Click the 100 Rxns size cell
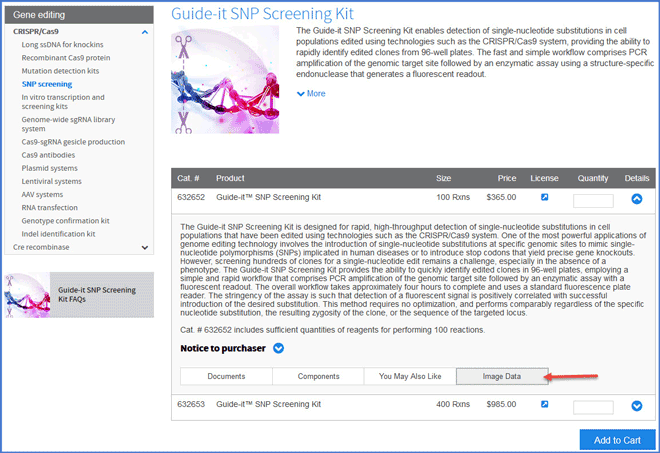Screen dimensions: 660x453 pos(453,197)
